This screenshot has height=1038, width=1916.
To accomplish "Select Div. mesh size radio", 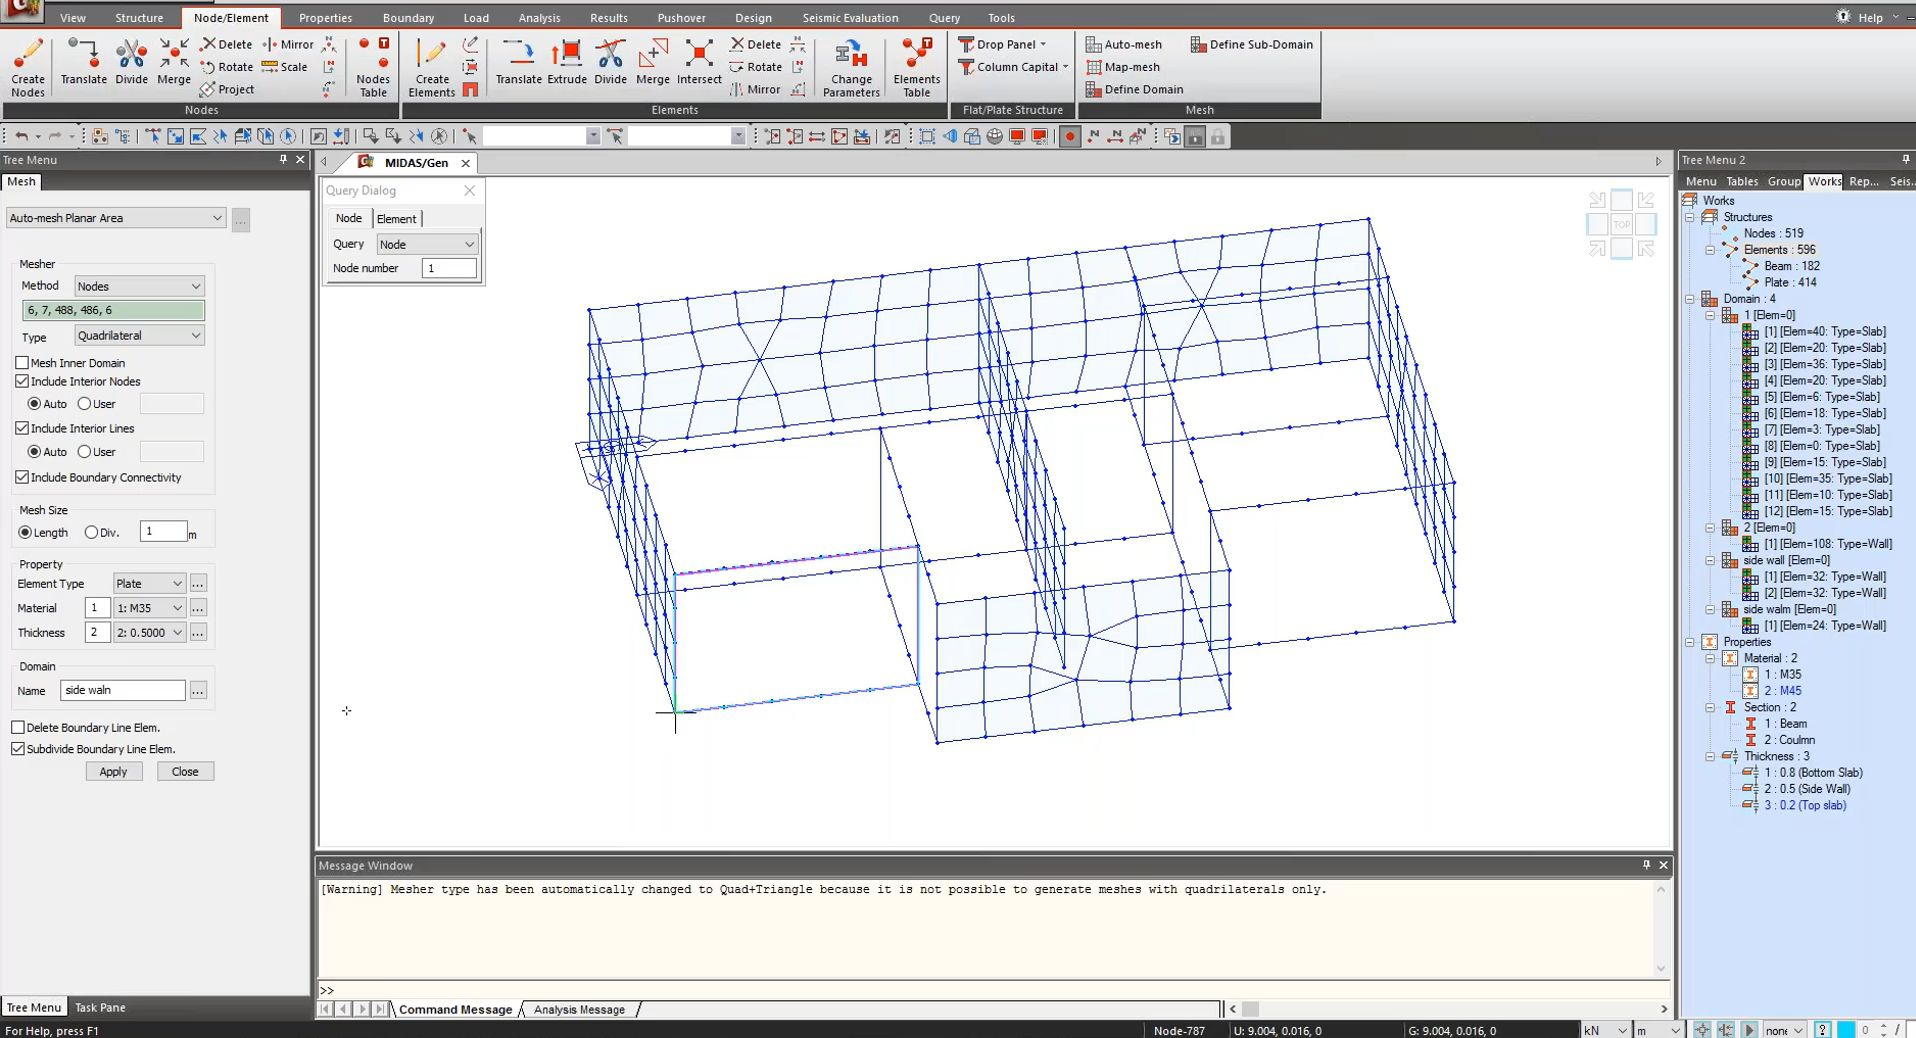I will (x=91, y=533).
